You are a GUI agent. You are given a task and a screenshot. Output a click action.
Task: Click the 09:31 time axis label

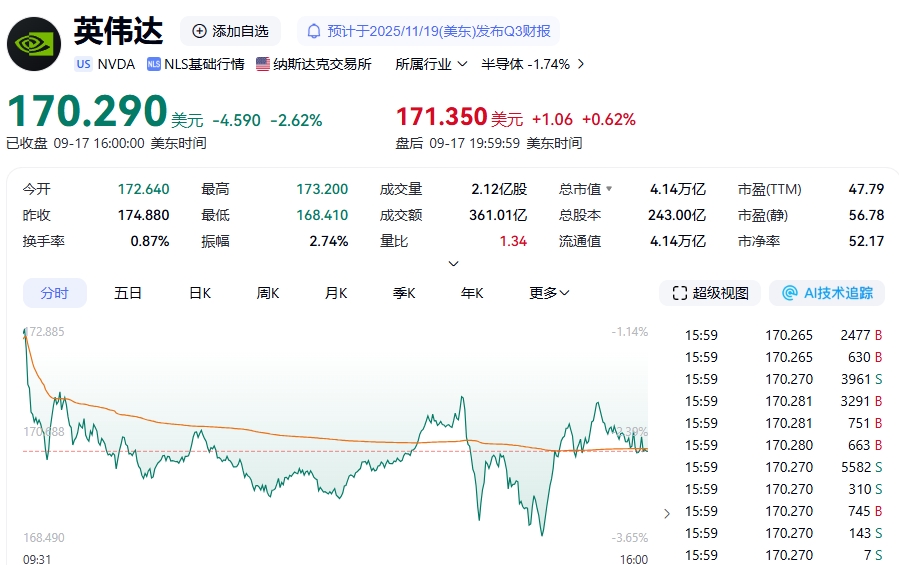coord(37,559)
